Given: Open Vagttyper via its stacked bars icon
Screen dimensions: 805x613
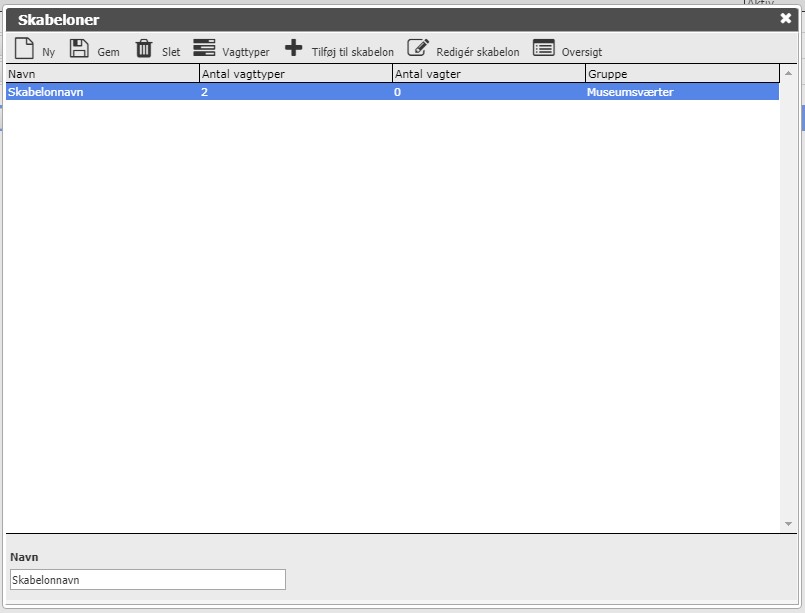Looking at the screenshot, I should coord(204,48).
